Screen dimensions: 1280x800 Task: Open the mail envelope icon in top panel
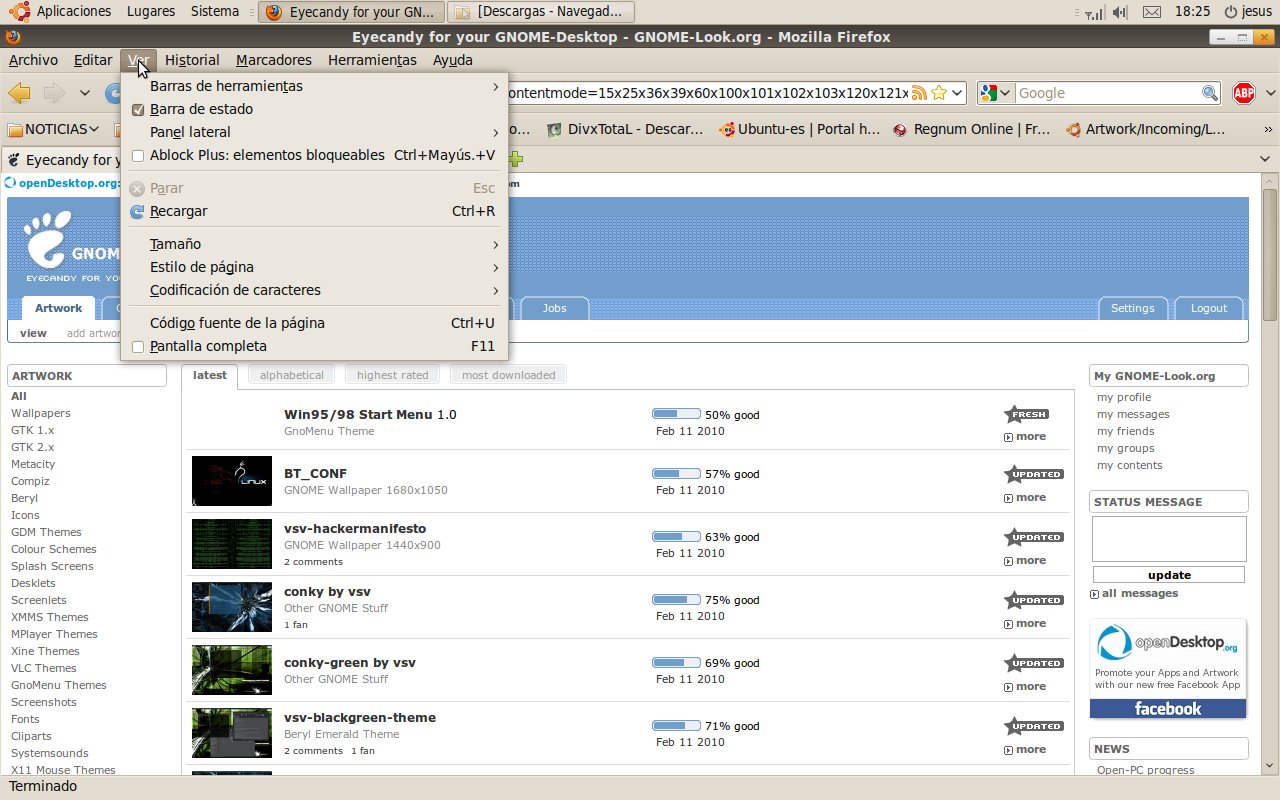[x=1152, y=12]
